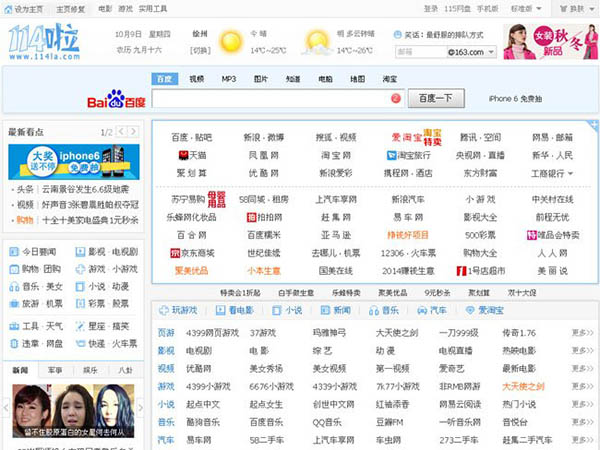Click the email username input field
Viewport: 600px width, 450px height.
(x=421, y=52)
